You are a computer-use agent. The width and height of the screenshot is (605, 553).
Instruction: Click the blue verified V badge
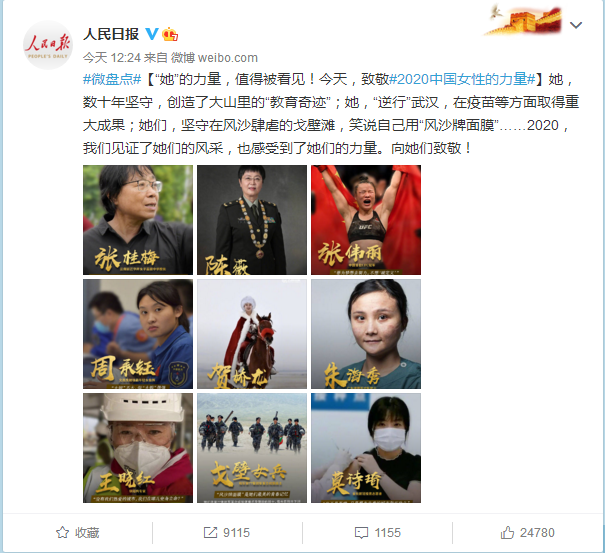[x=152, y=34]
